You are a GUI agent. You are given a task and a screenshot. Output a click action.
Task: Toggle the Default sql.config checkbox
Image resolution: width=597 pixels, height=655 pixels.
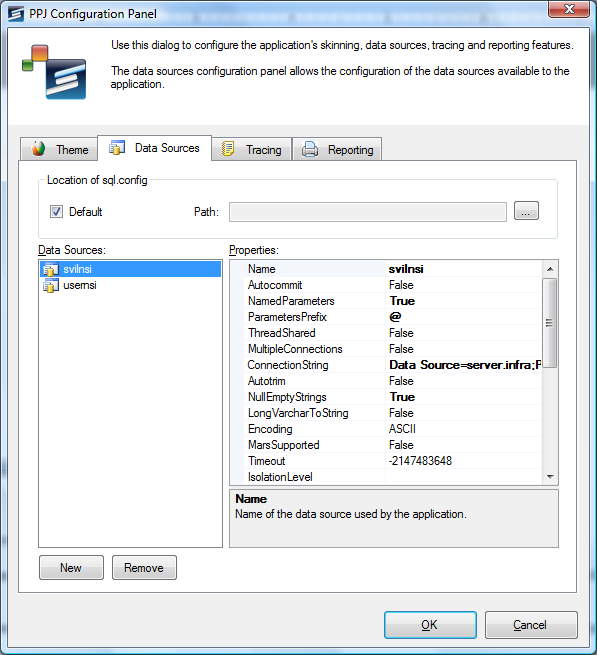point(56,212)
